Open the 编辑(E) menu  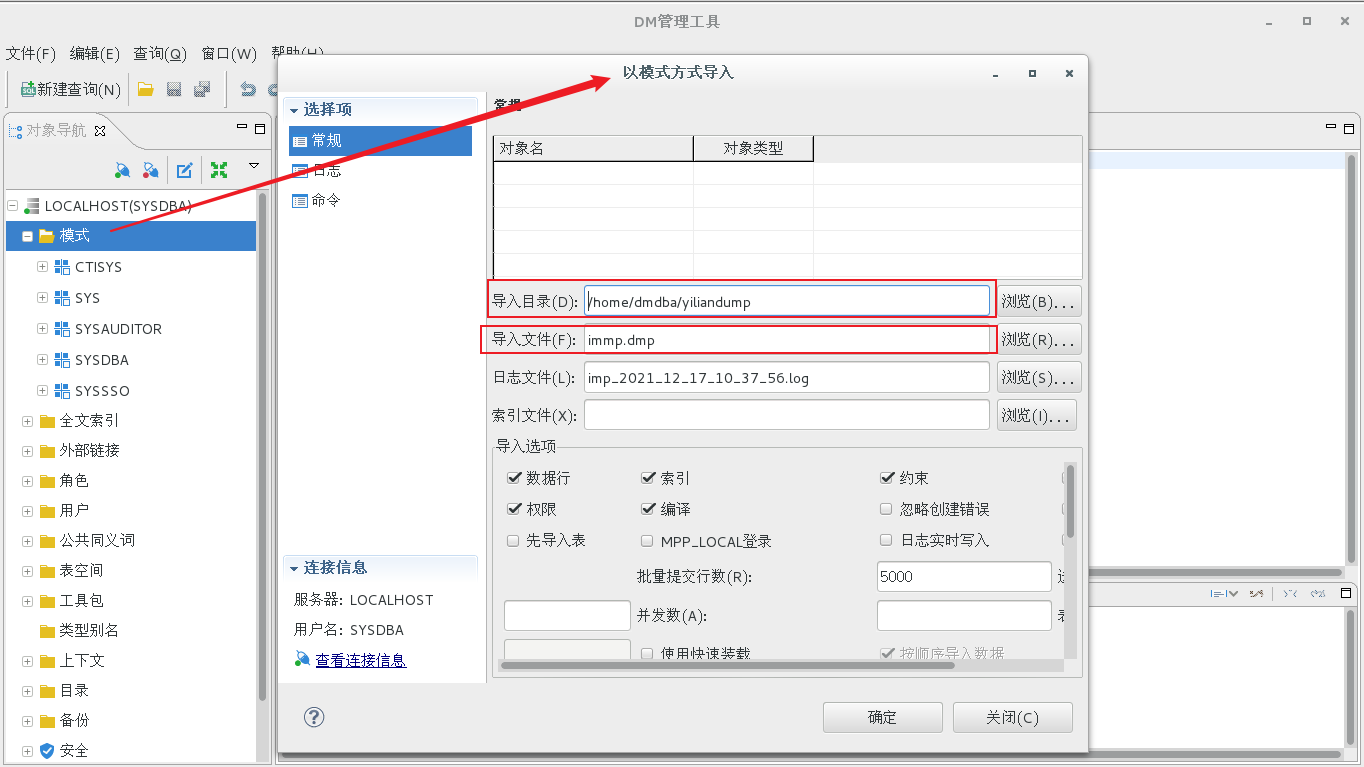click(95, 54)
